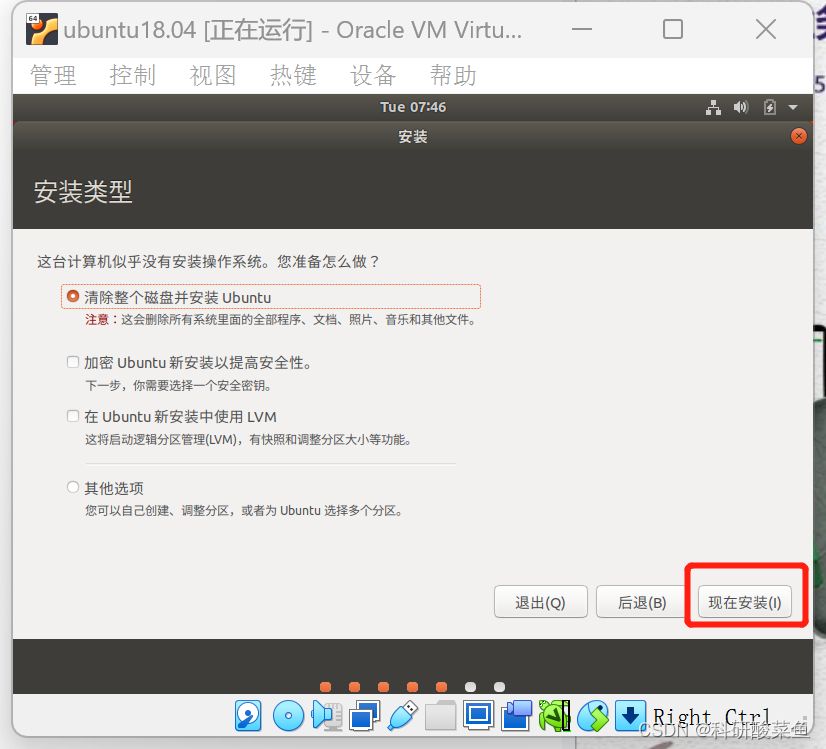The height and width of the screenshot is (749, 826).
Task: Open the 视图 menu
Action: click(213, 75)
